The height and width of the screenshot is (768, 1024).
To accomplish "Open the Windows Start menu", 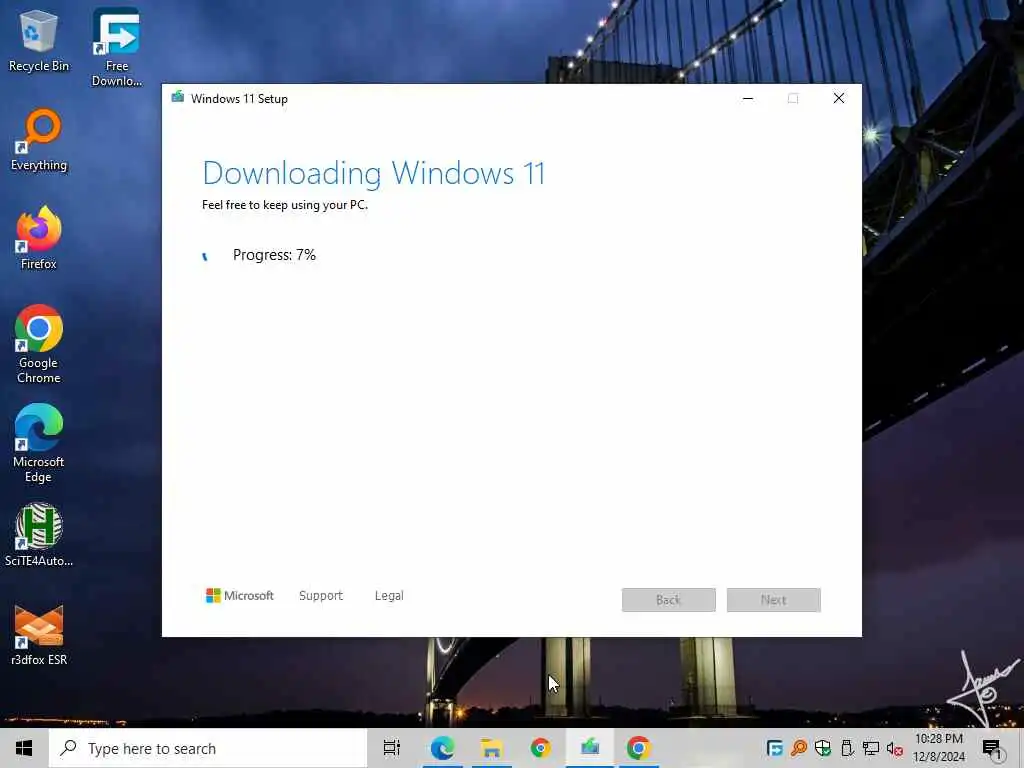I will pos(24,748).
